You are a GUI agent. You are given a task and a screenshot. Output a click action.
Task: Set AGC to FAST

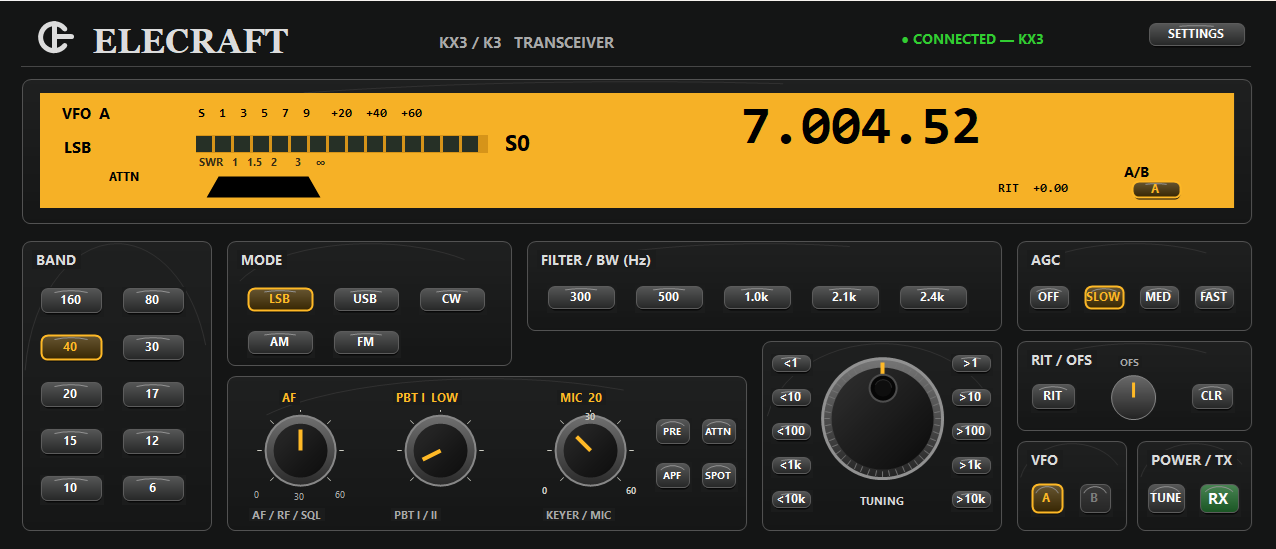point(1214,297)
